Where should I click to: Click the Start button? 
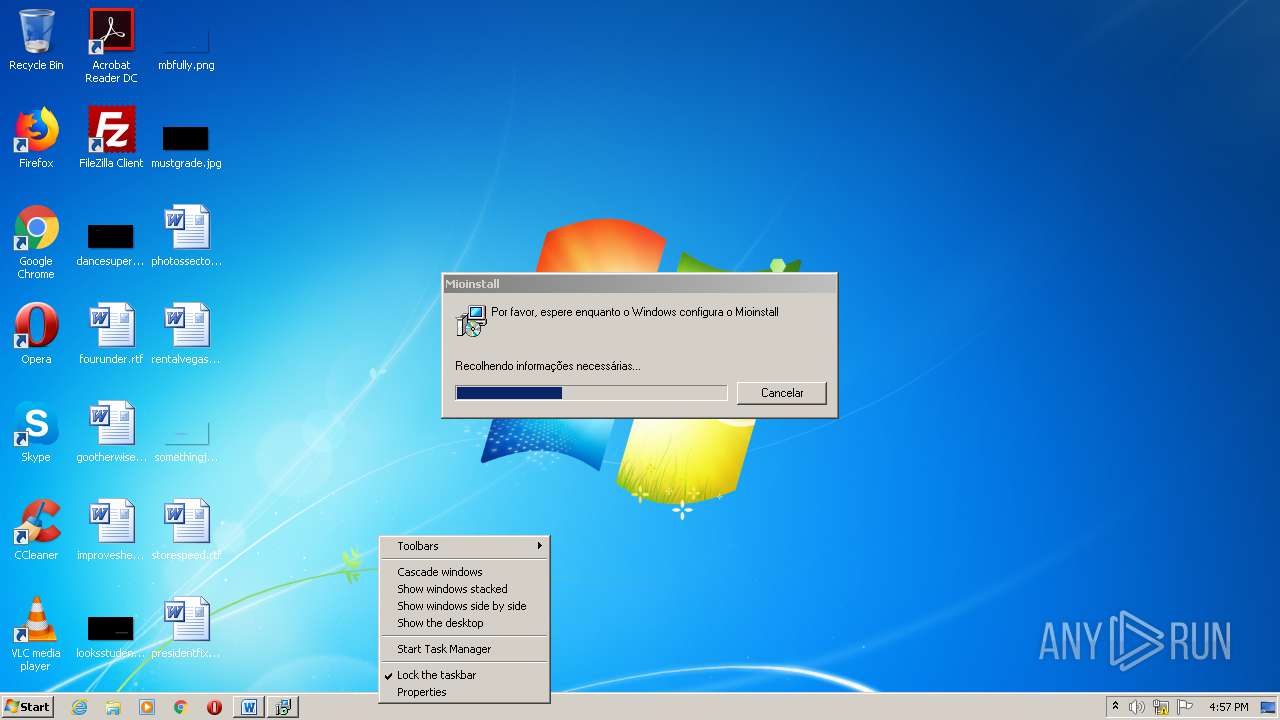click(28, 707)
